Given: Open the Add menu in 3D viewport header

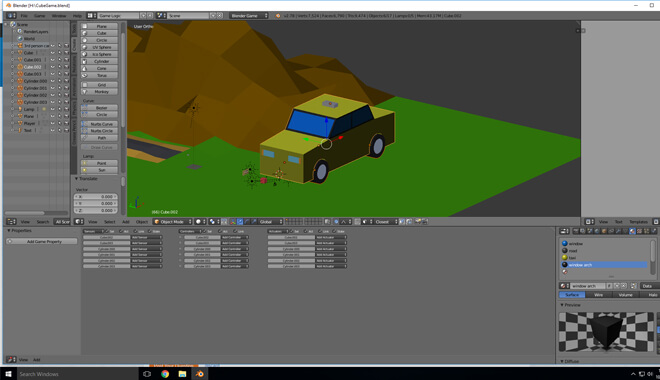Looking at the screenshot, I should (126, 222).
